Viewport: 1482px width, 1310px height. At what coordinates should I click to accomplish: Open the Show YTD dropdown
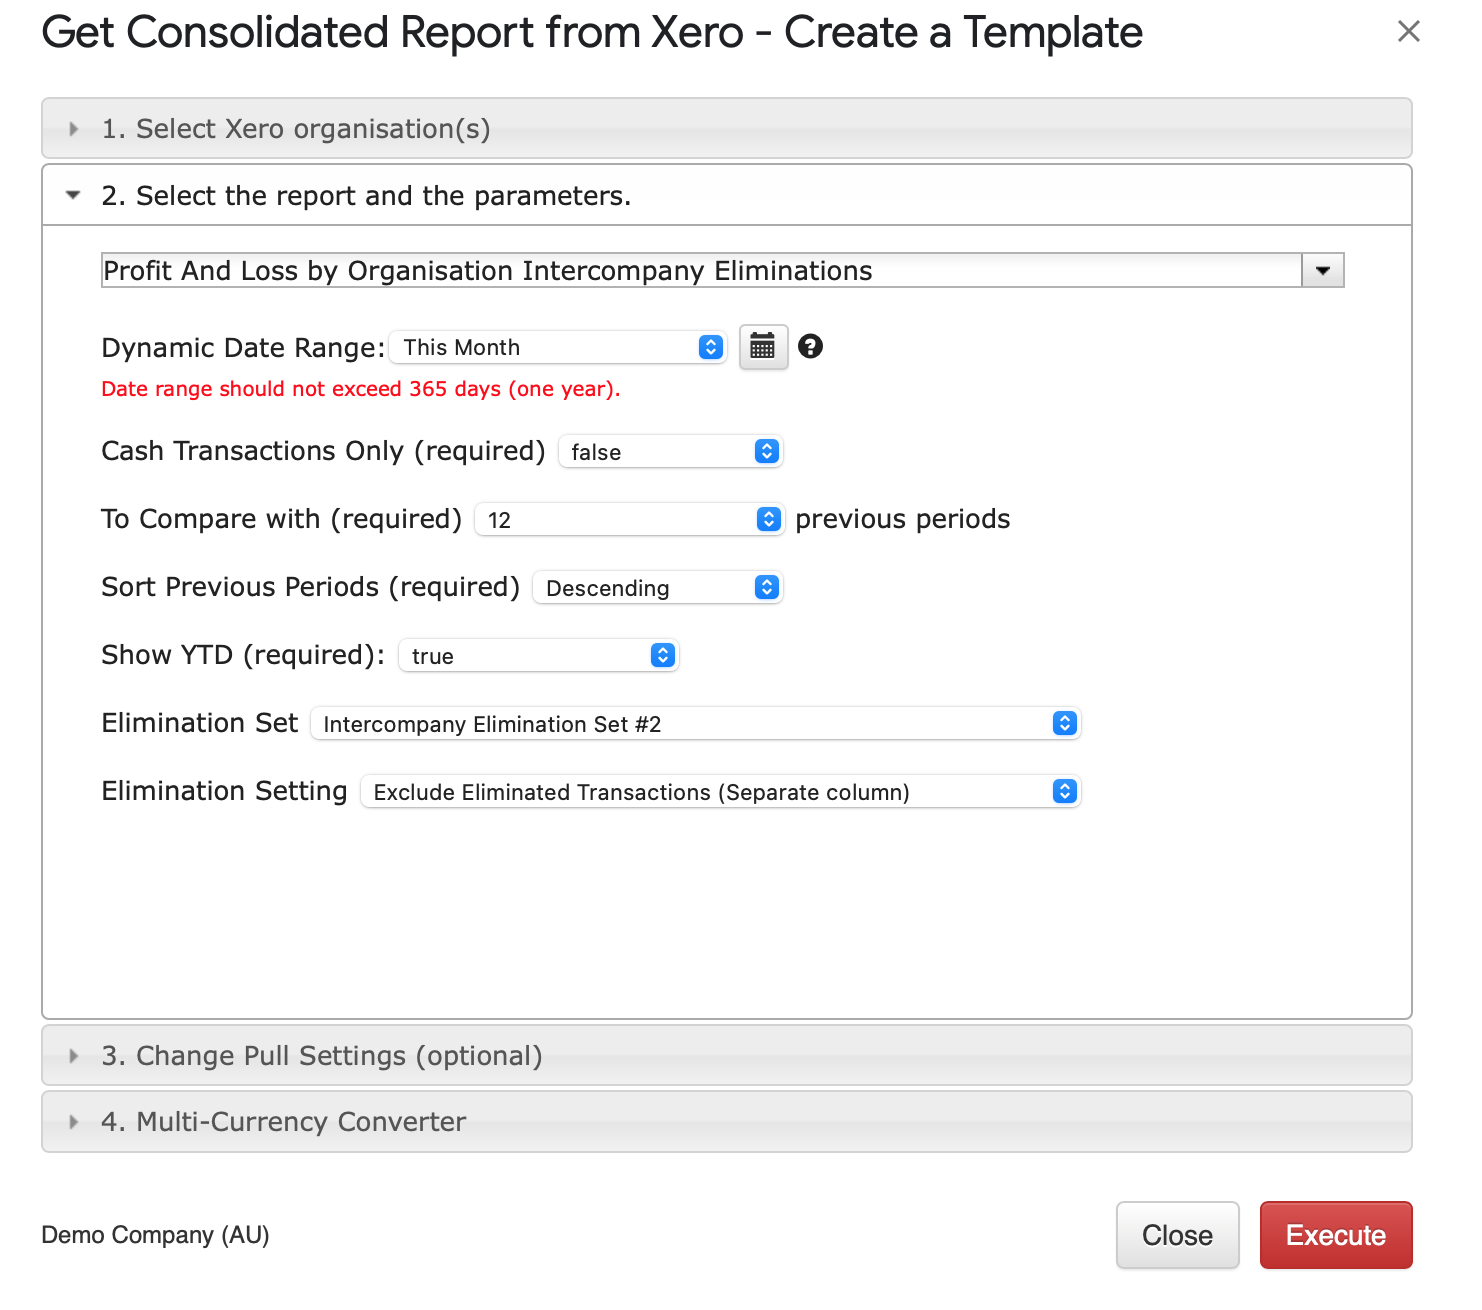tap(539, 655)
